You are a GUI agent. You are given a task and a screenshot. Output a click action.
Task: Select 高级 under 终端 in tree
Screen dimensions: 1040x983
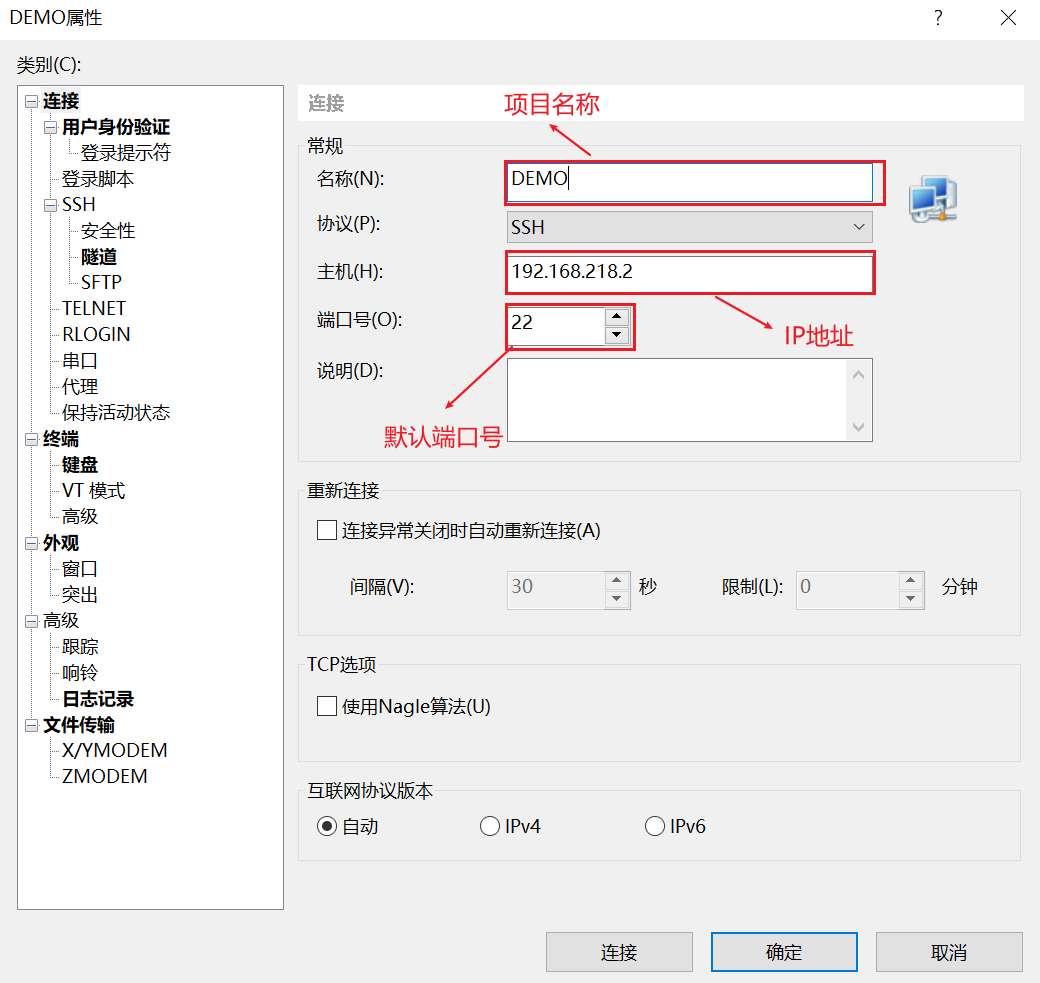click(80, 517)
